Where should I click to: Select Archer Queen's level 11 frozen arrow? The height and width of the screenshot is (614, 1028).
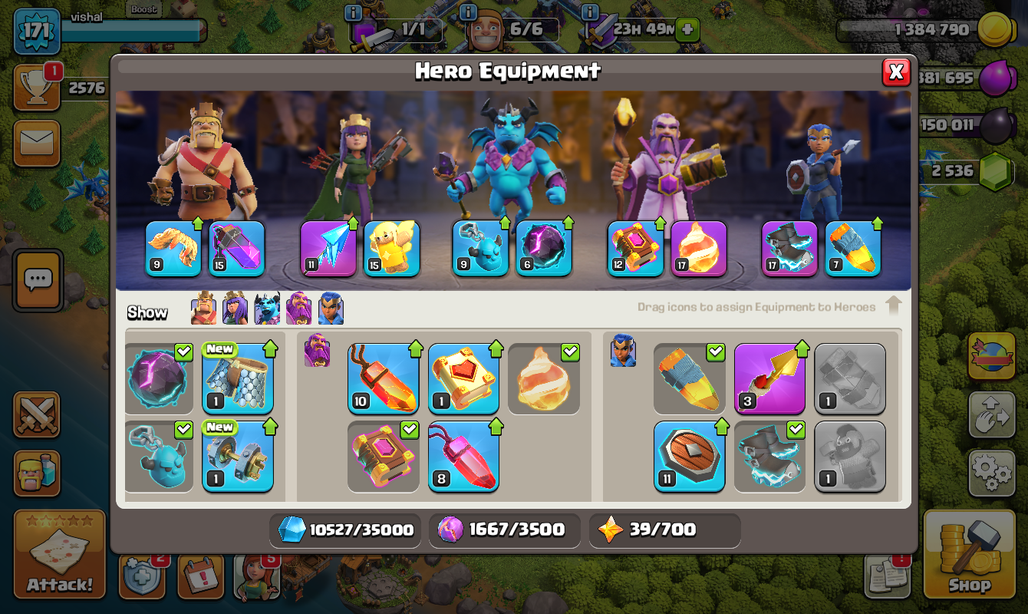tap(328, 248)
